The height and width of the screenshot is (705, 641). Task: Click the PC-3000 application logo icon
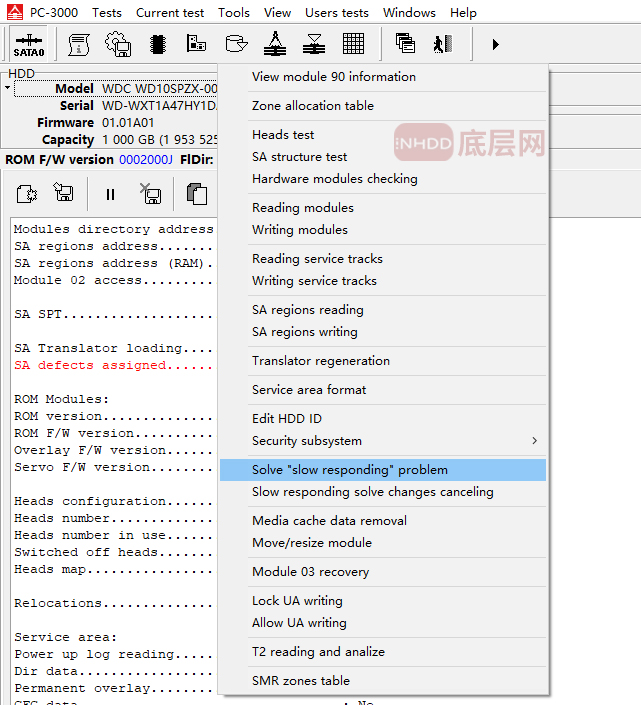click(15, 13)
